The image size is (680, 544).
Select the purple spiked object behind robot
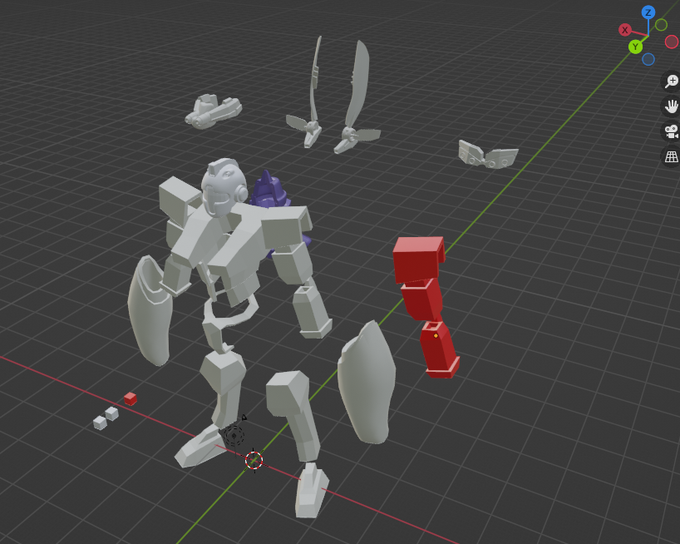click(x=271, y=193)
